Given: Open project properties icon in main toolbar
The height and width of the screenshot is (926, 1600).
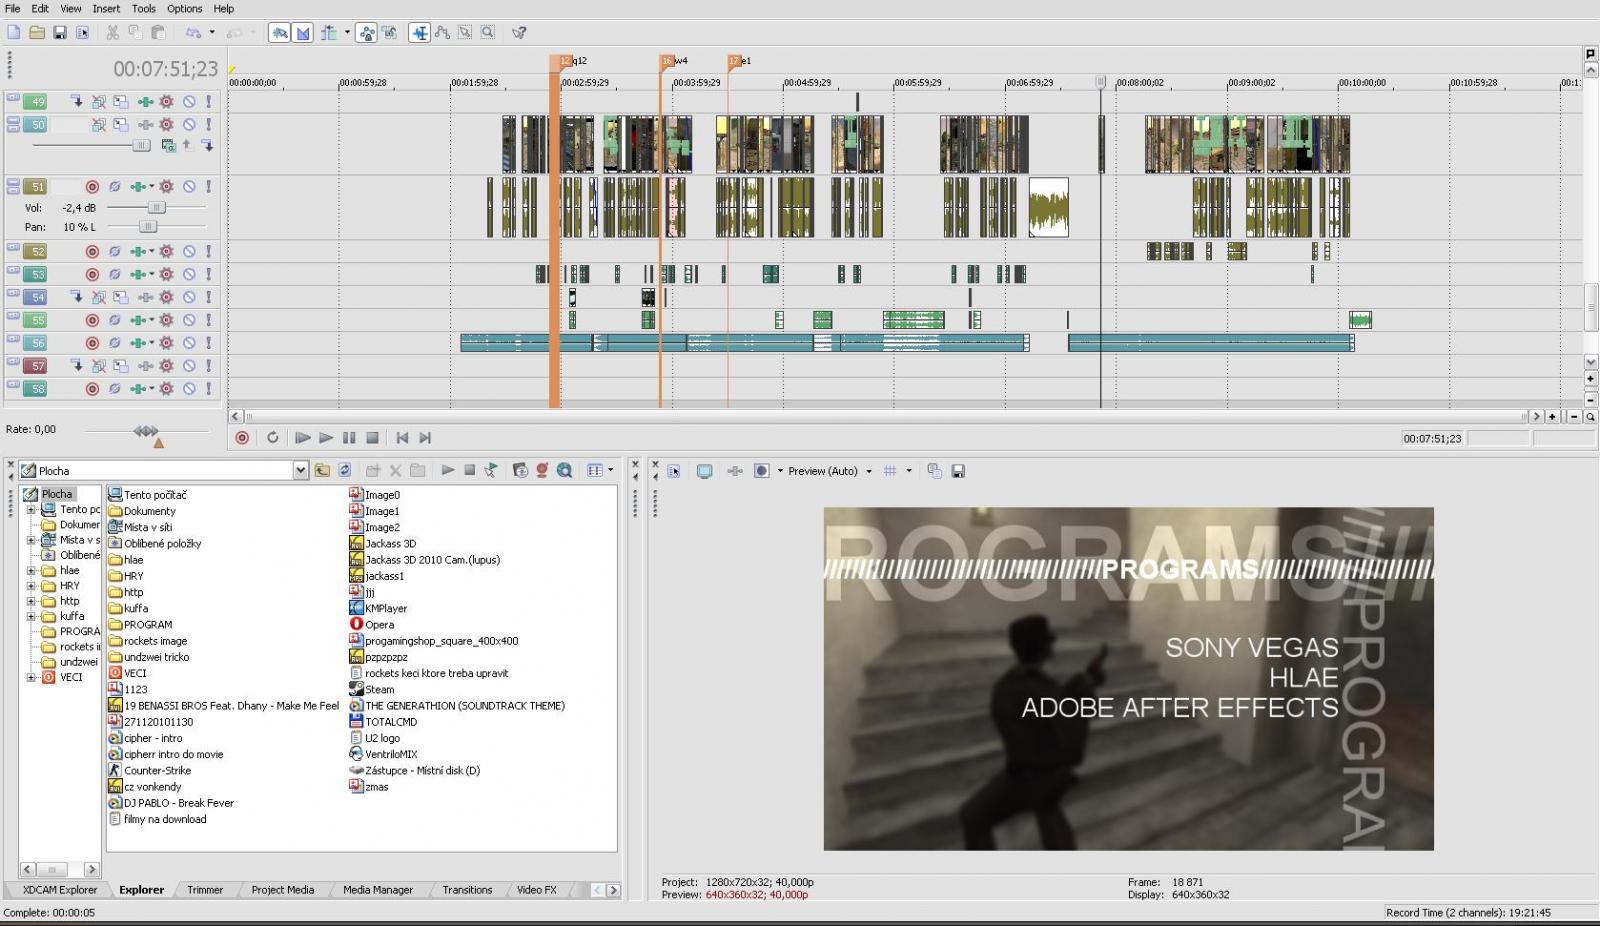Looking at the screenshot, I should click(x=83, y=33).
